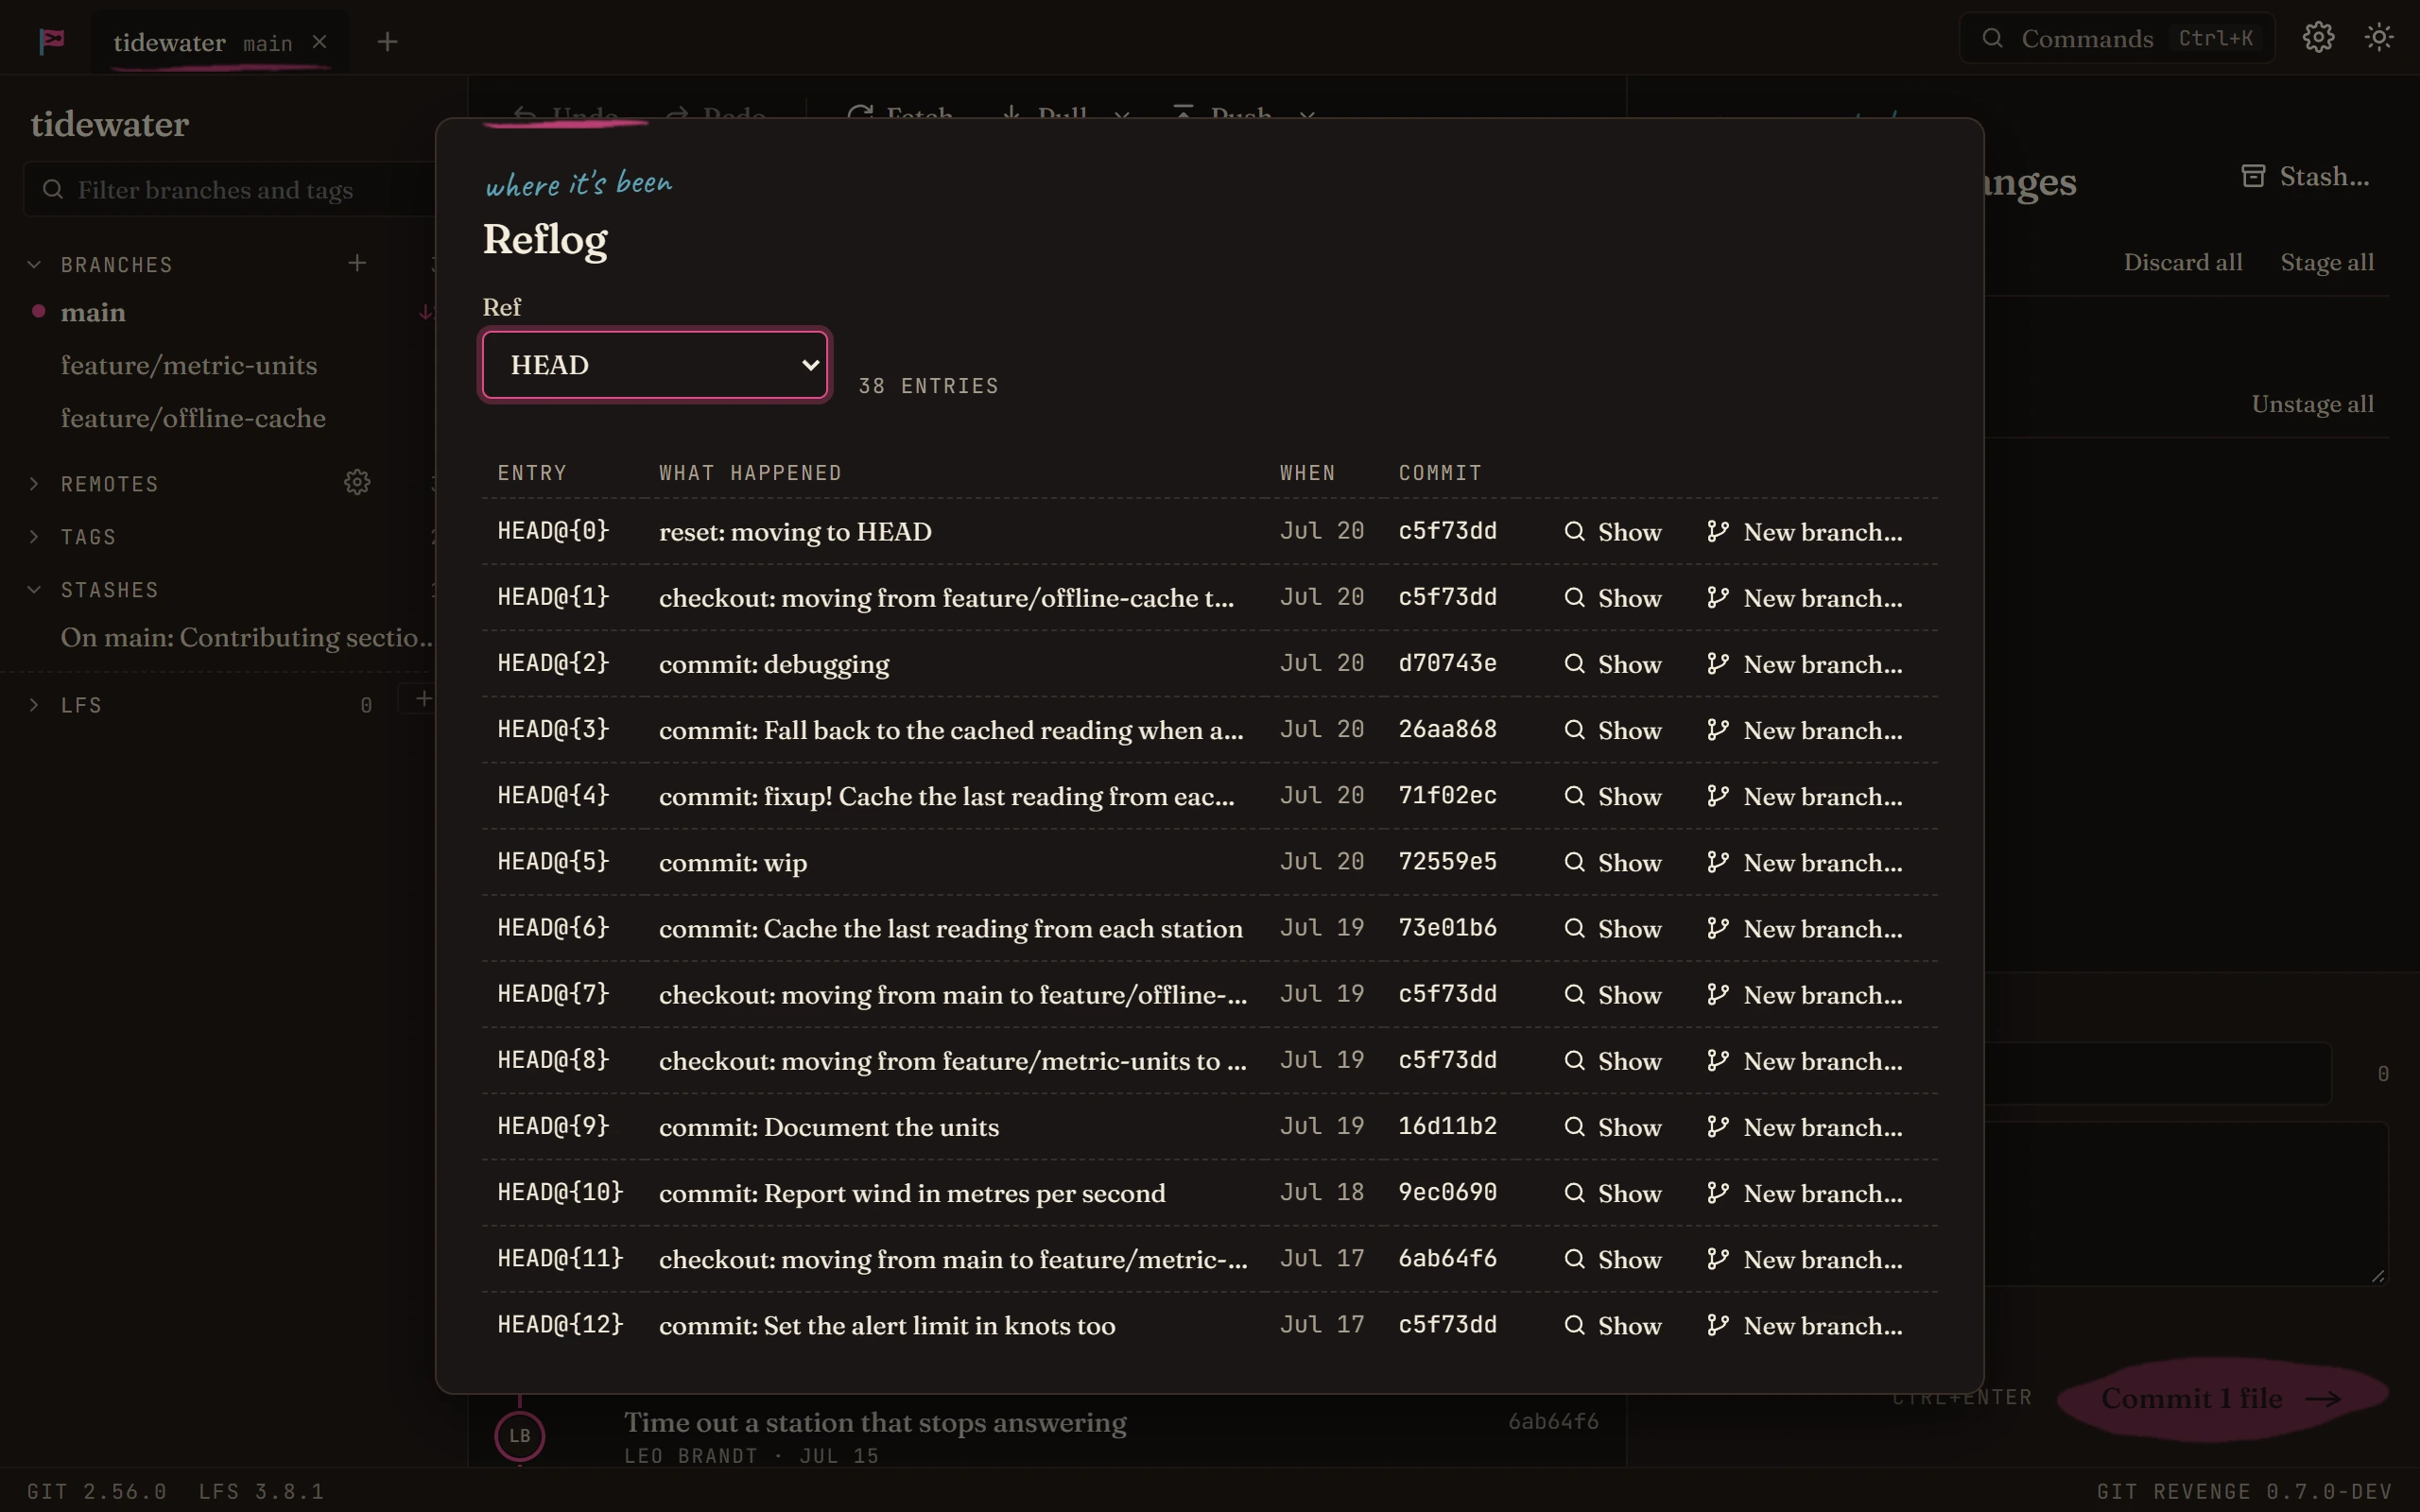Add a new branch via plus icon
Screen dimensions: 2420x1512
[x=357, y=263]
